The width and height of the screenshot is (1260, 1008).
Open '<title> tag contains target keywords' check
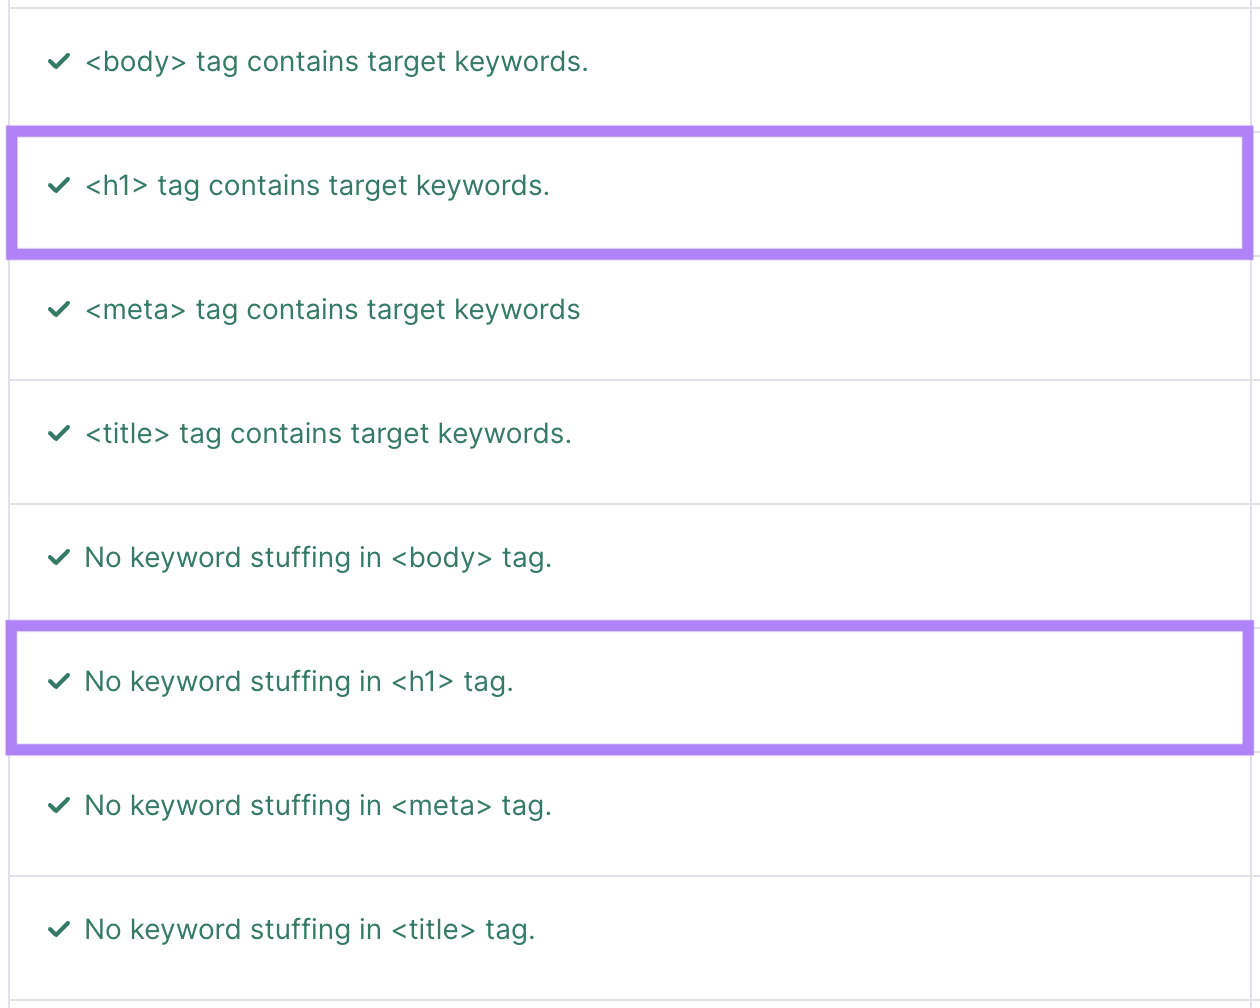click(329, 434)
